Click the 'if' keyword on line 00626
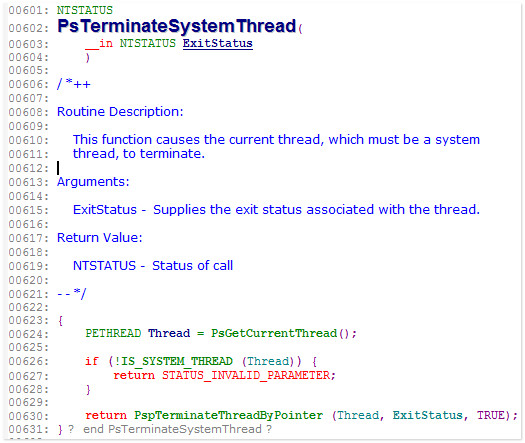 [92, 361]
